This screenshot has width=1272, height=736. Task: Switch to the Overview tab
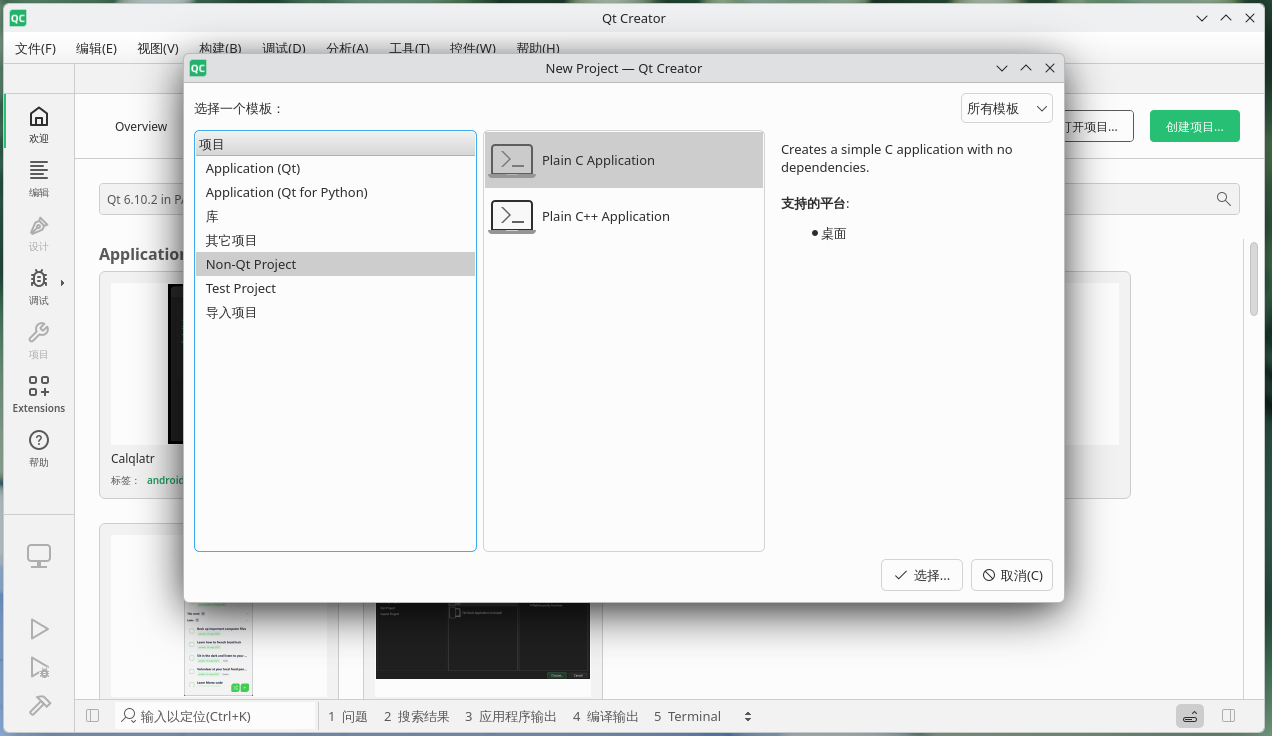(141, 126)
